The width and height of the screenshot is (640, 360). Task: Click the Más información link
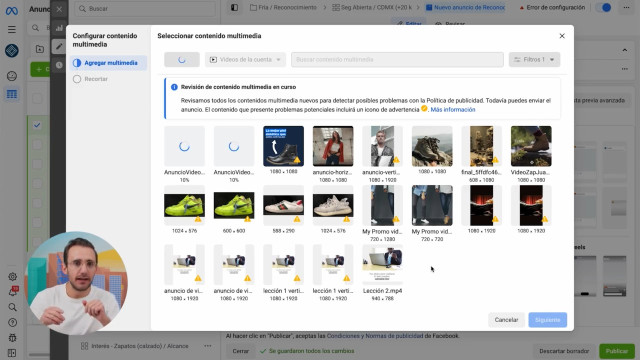453,109
